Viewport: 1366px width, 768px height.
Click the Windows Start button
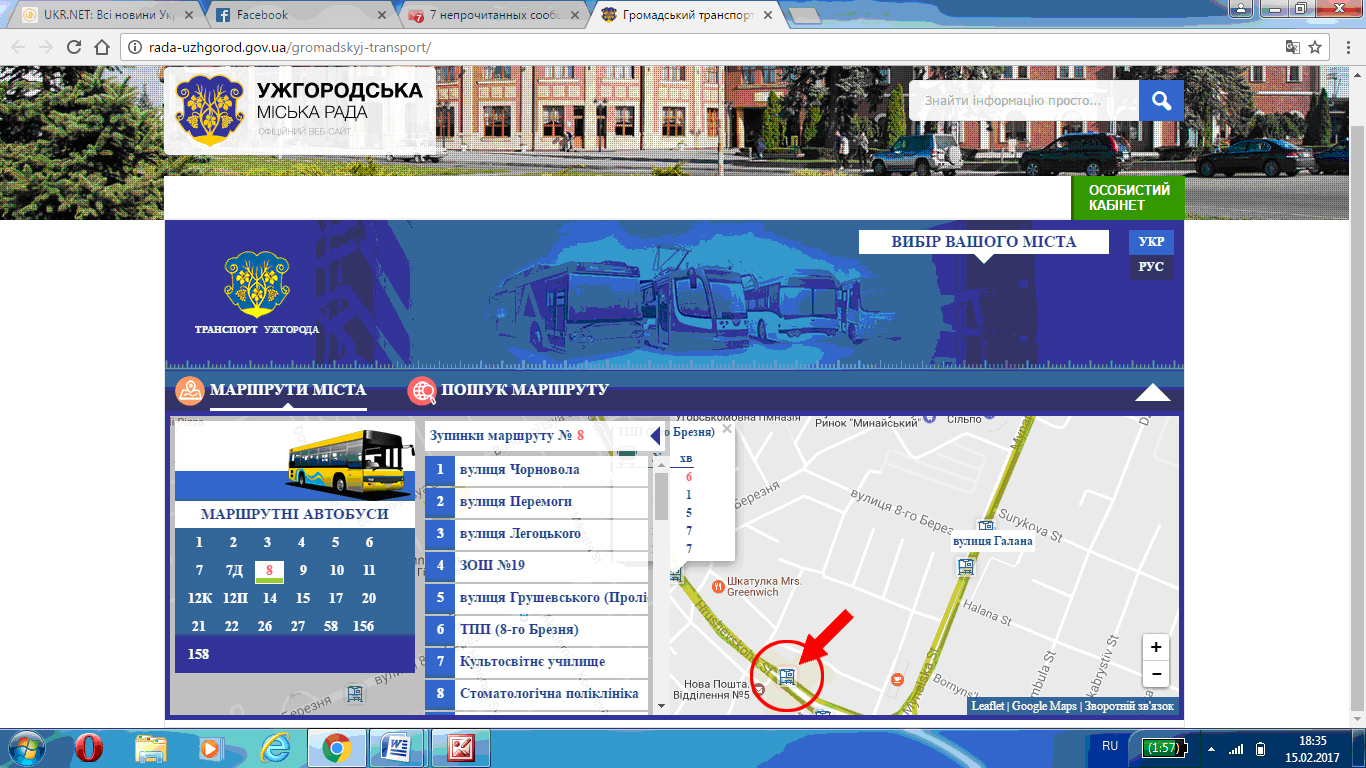26,748
